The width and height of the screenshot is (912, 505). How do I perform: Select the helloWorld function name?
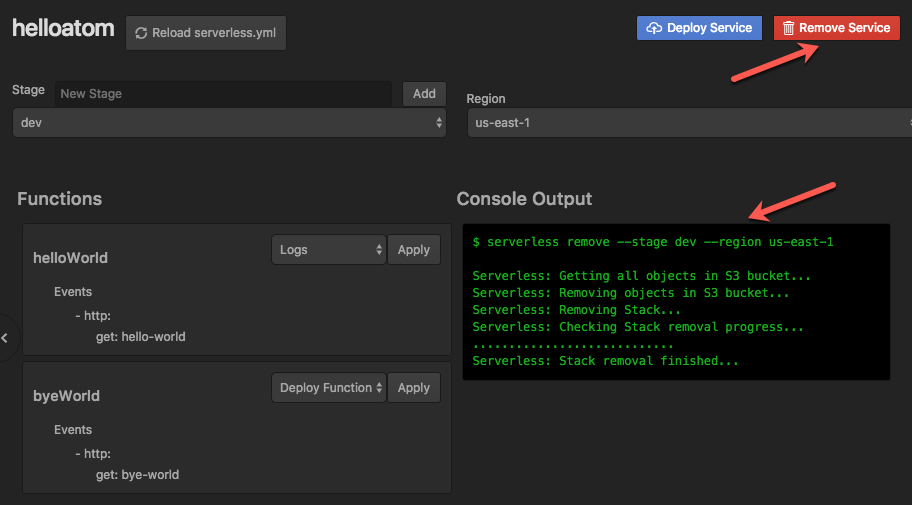click(70, 258)
